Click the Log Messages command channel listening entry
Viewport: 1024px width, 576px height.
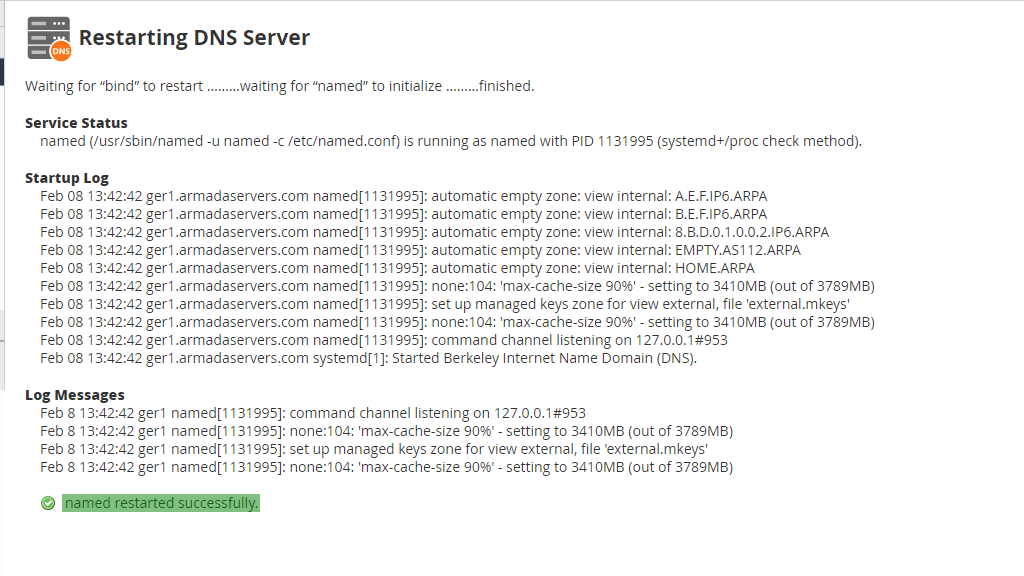coord(312,413)
